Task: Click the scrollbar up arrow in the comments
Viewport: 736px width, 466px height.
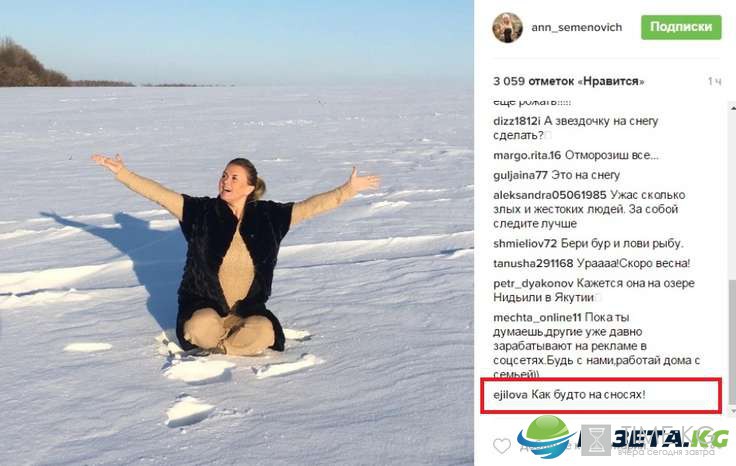Action: (733, 108)
